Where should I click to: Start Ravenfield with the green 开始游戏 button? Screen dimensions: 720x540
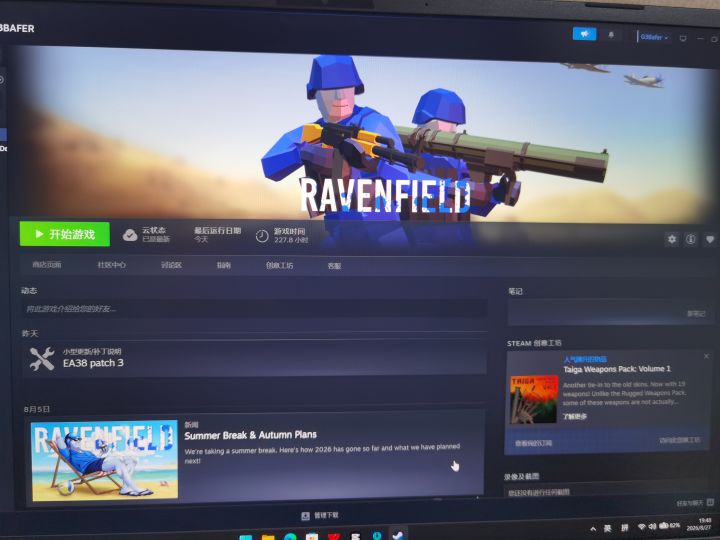pos(65,234)
